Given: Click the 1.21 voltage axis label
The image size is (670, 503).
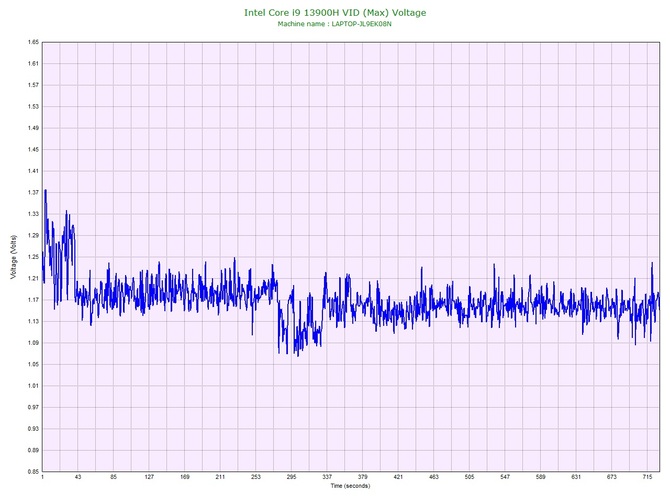Looking at the screenshot, I should click(33, 279).
